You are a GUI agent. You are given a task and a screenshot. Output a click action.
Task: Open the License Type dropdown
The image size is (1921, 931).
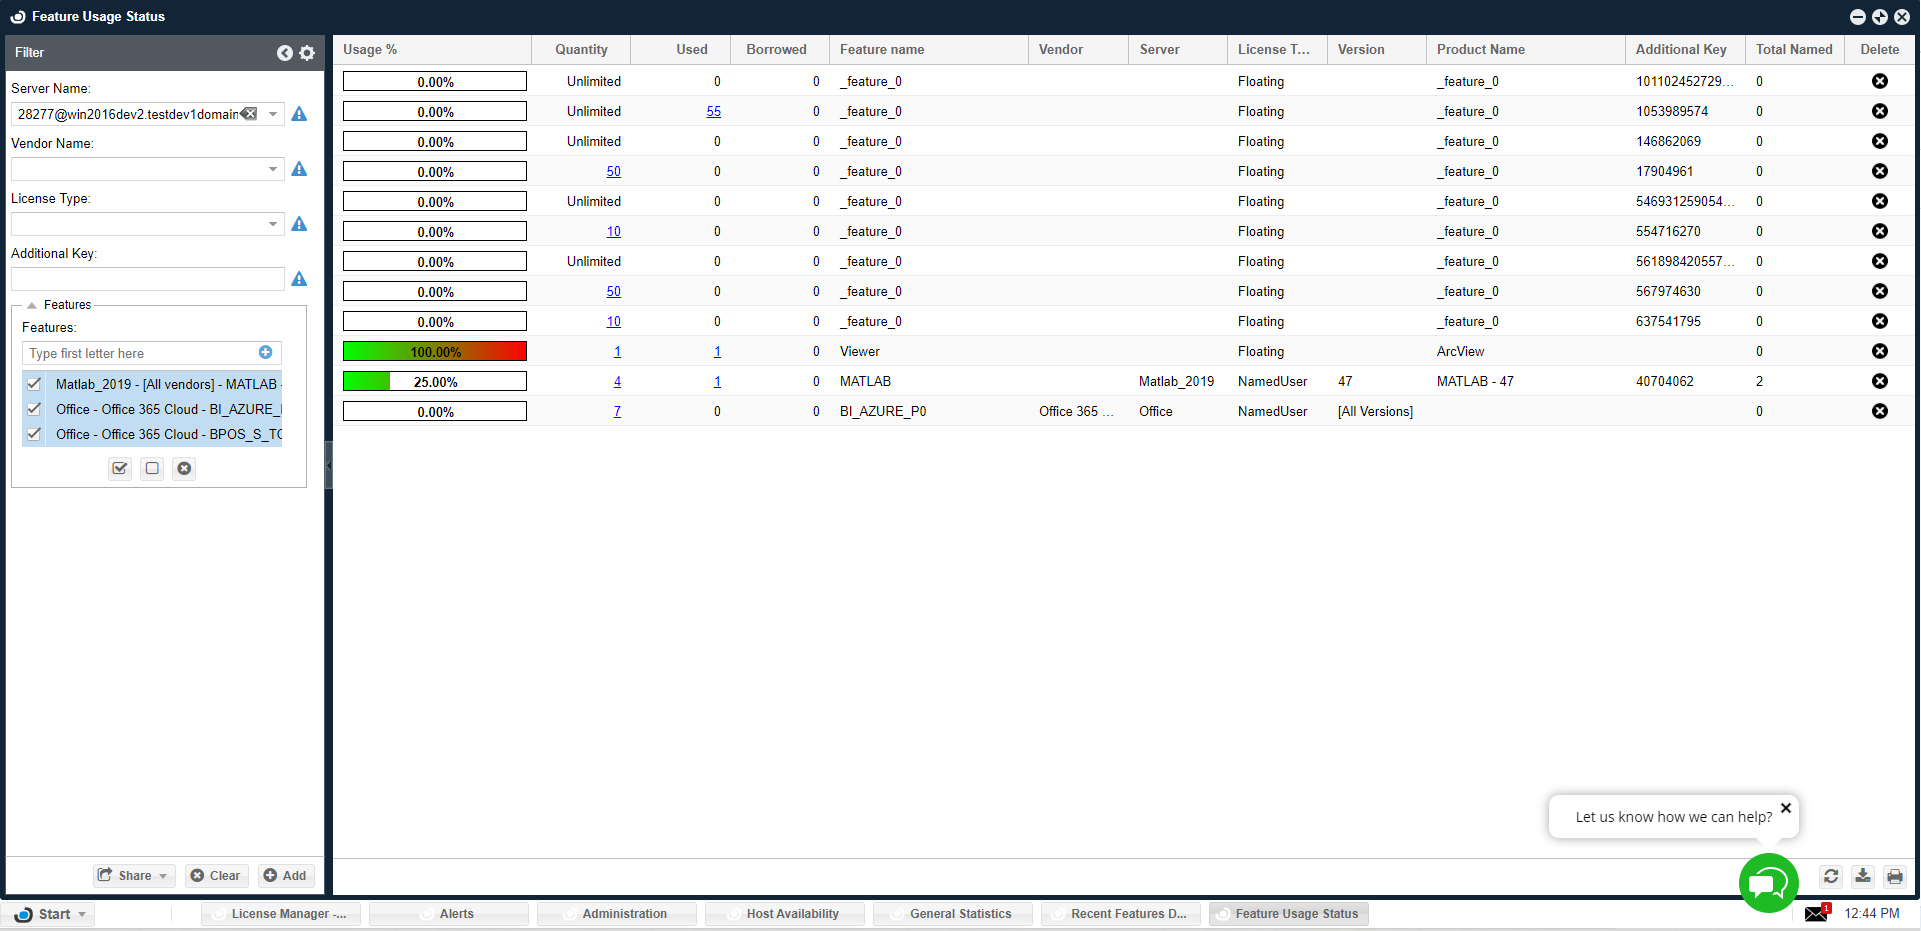(x=273, y=224)
